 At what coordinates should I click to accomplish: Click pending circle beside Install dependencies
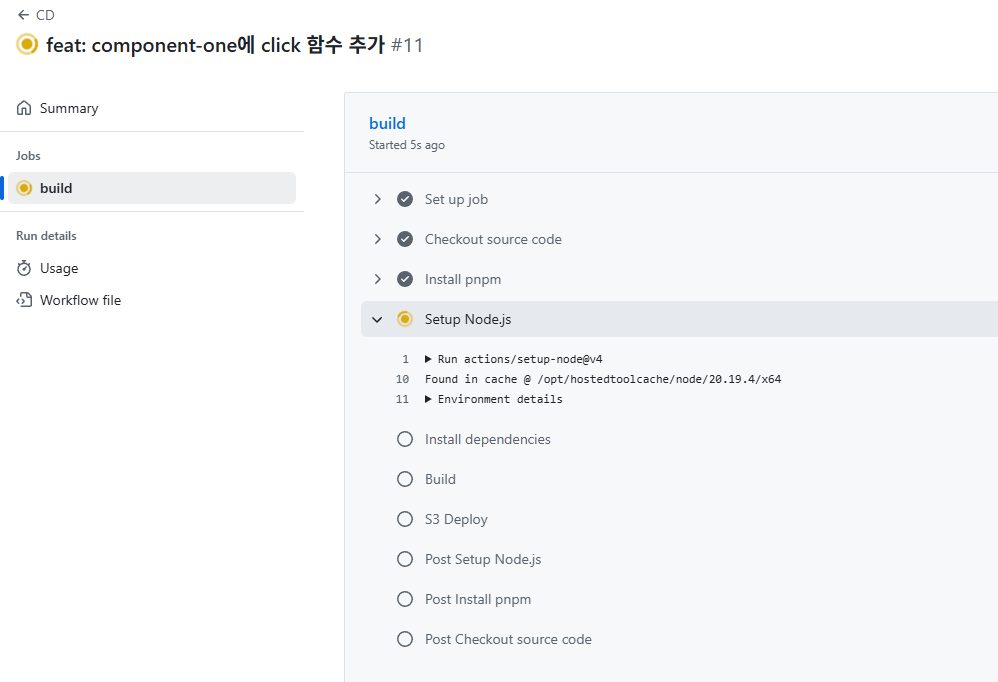405,439
